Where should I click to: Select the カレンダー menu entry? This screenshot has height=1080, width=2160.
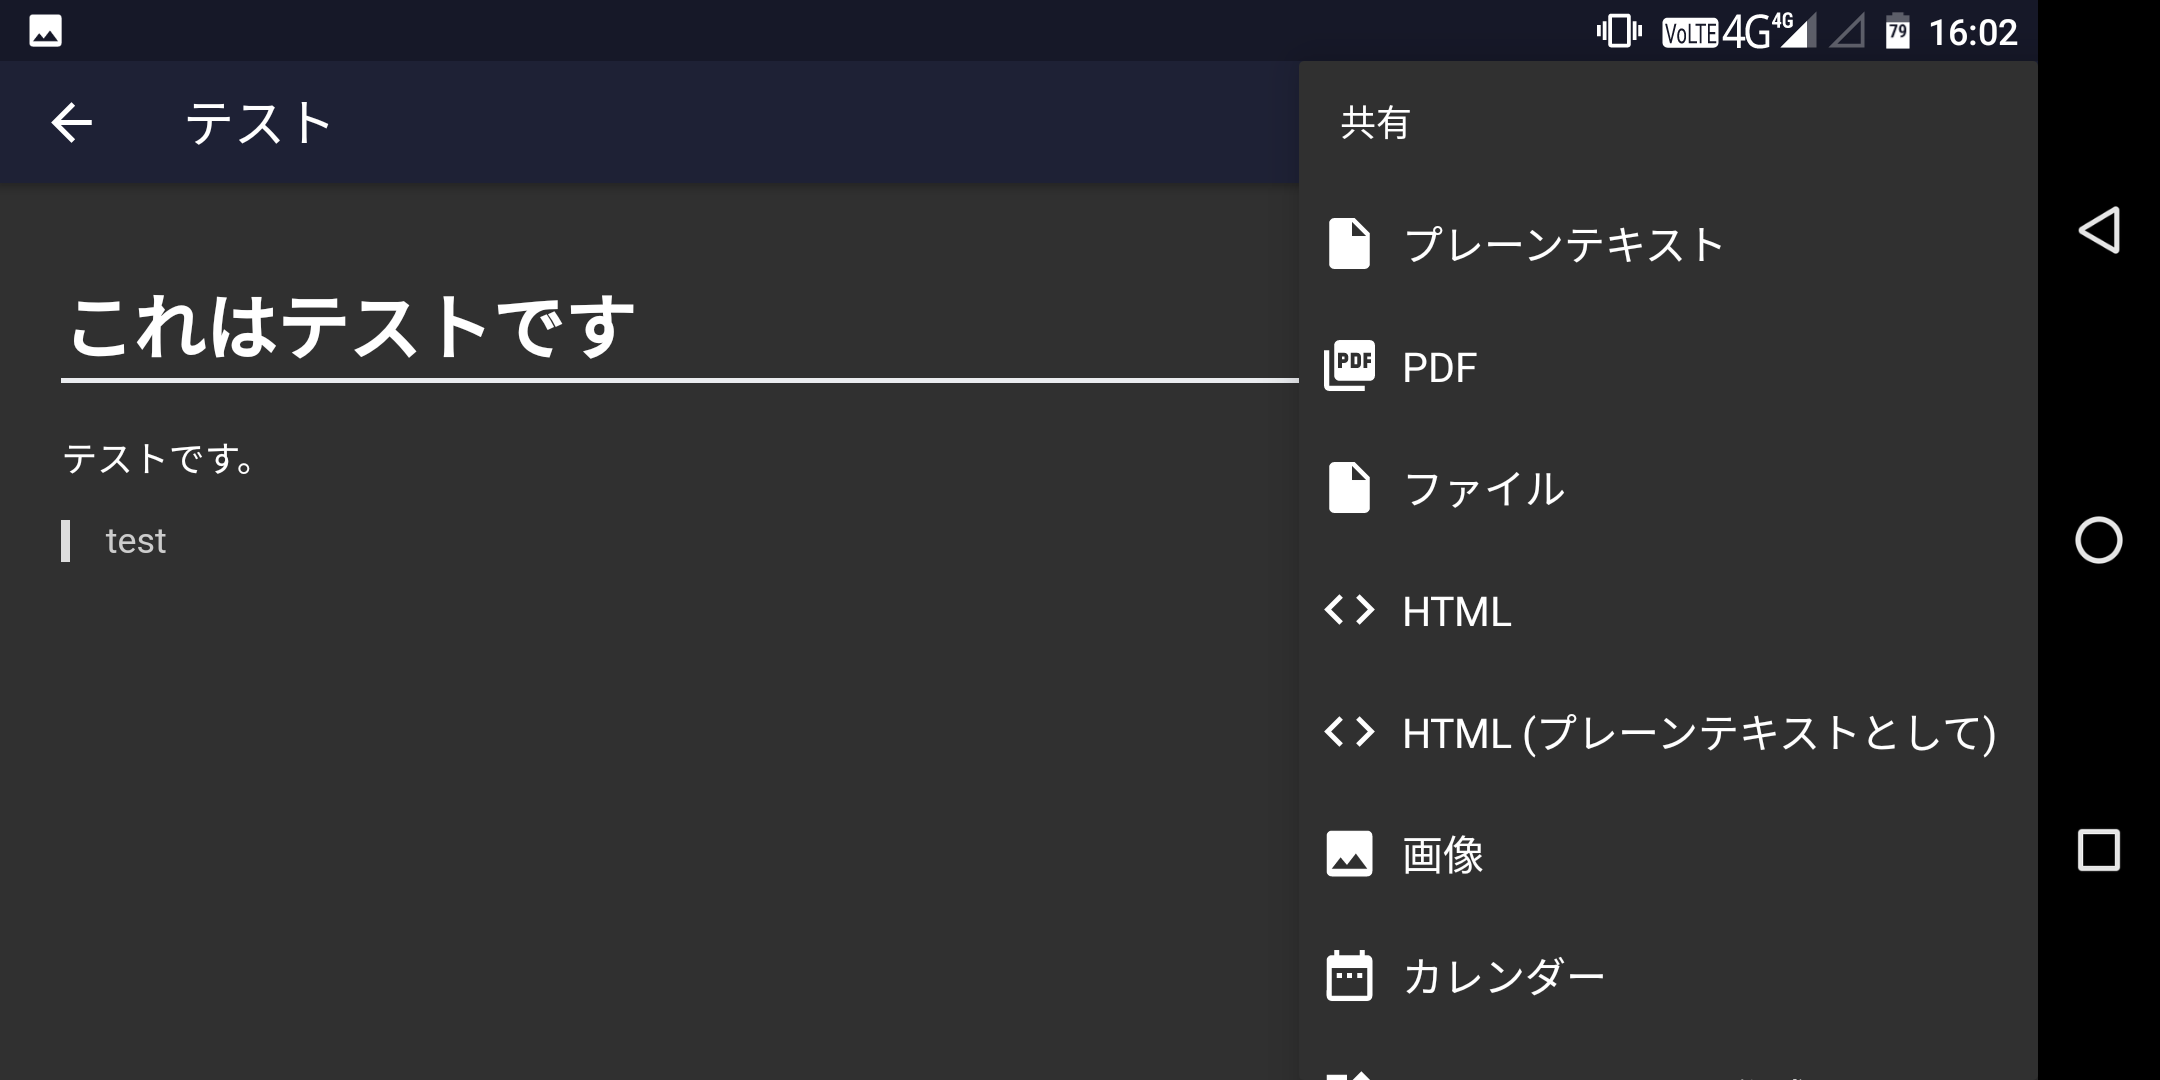pyautogui.click(x=1503, y=976)
